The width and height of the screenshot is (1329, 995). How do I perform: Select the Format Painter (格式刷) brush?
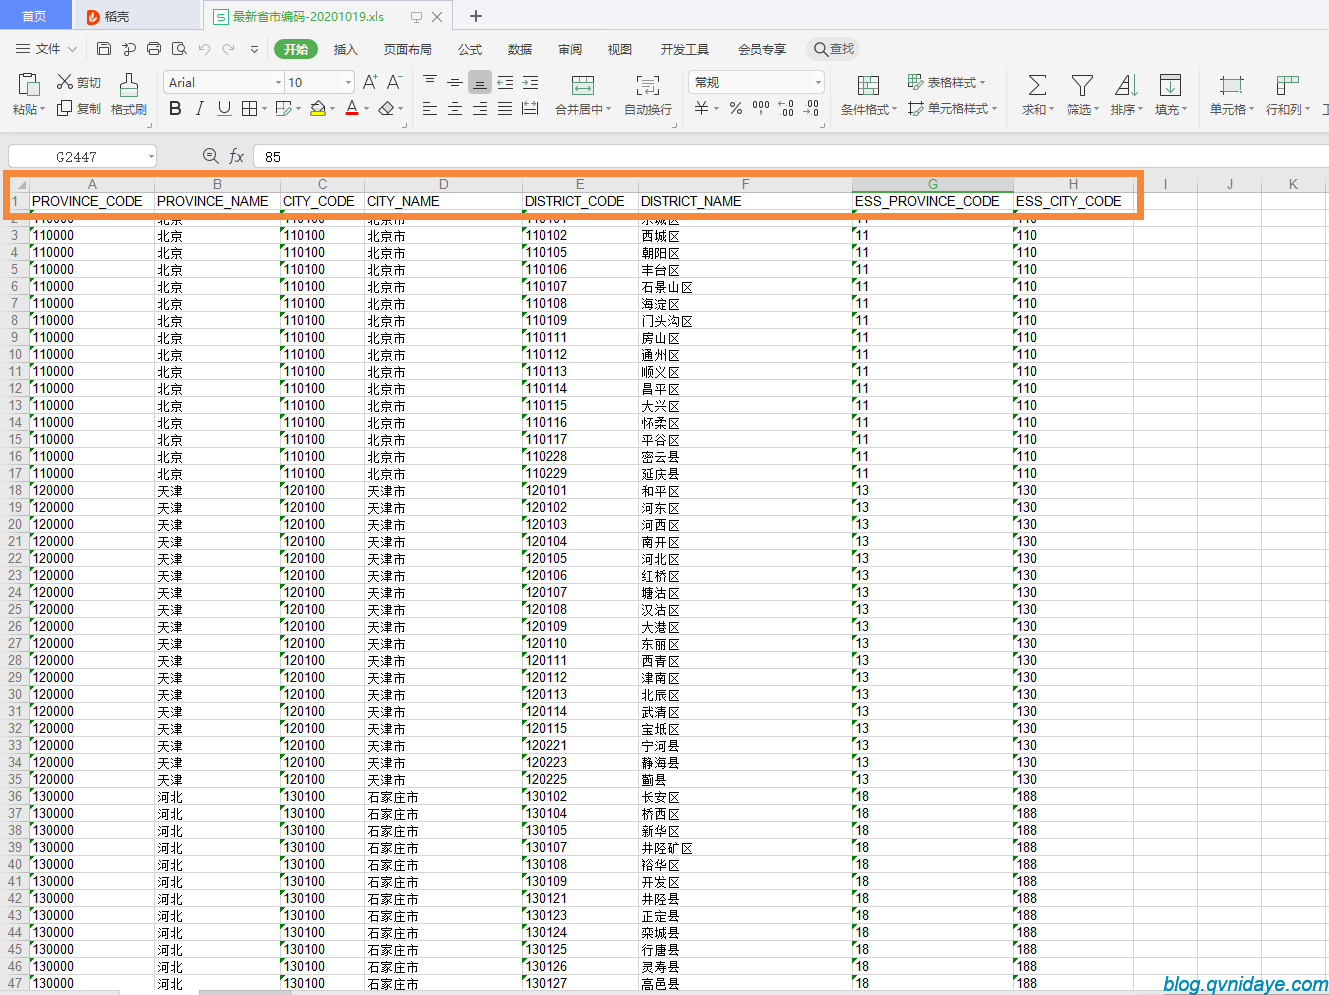click(128, 85)
